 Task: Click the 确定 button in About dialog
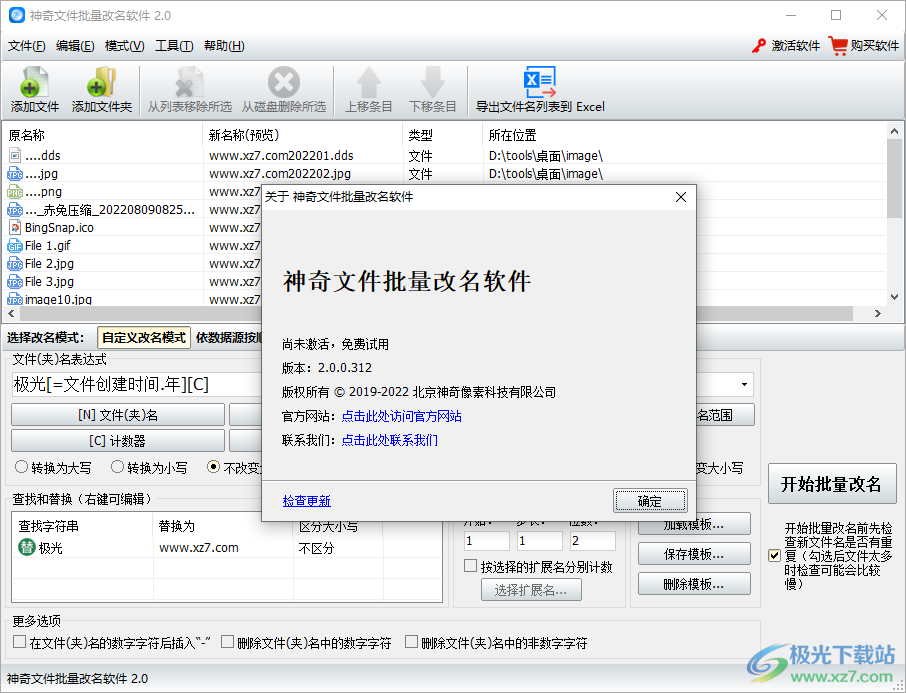pos(650,501)
